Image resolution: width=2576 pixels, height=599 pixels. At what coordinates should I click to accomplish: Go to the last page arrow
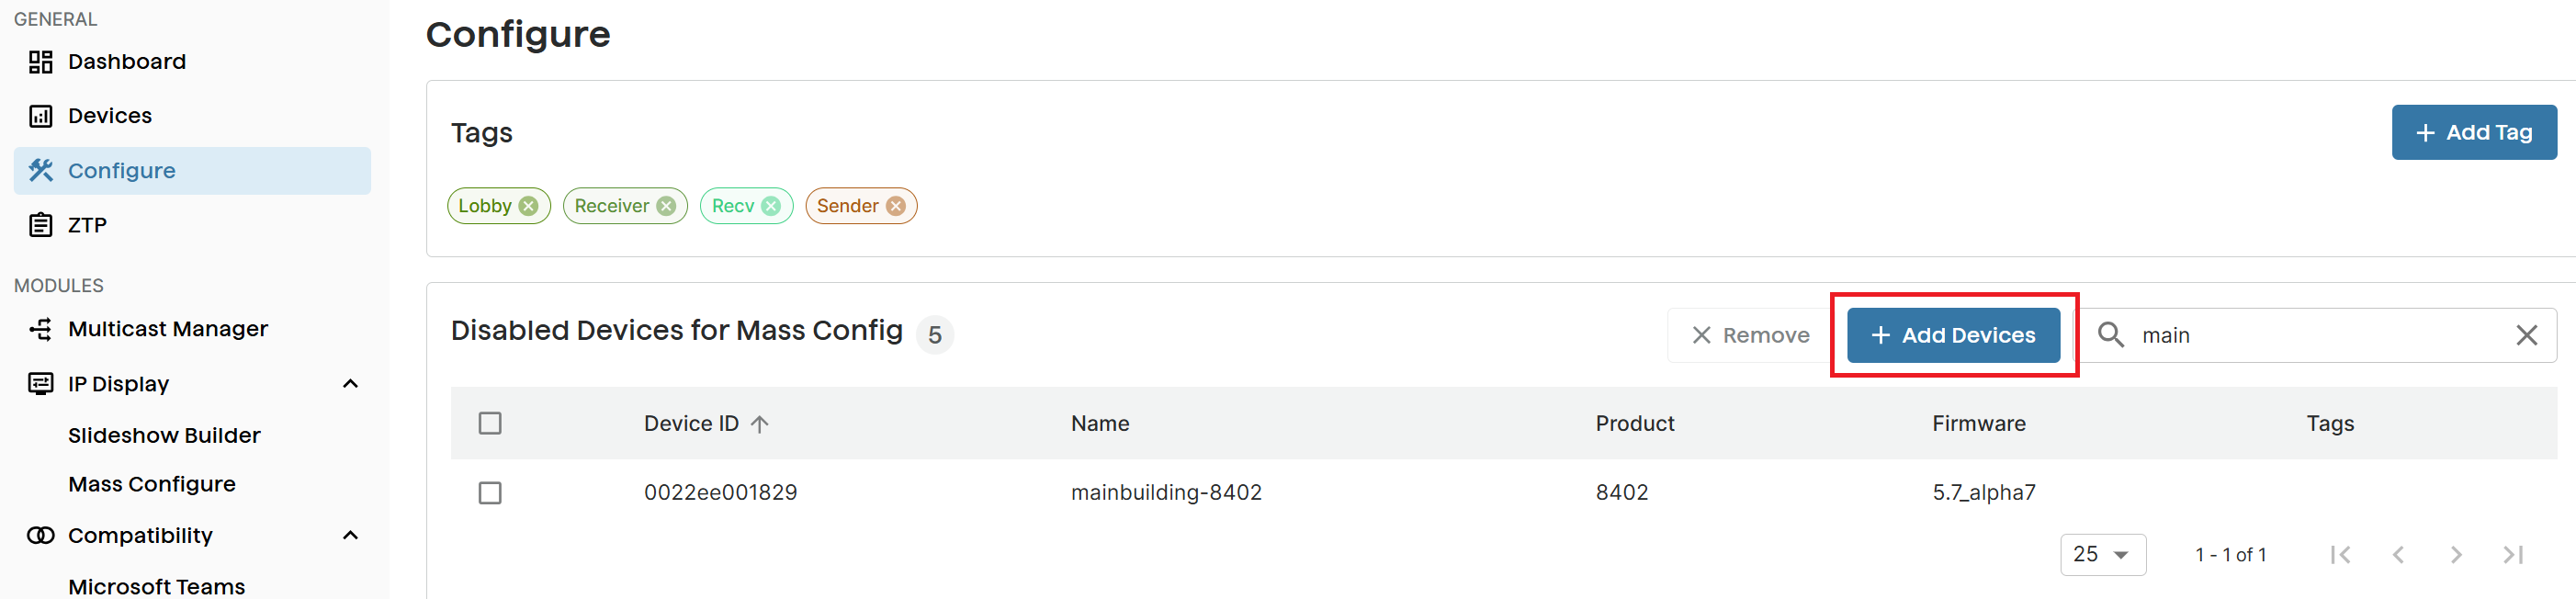pos(2513,554)
